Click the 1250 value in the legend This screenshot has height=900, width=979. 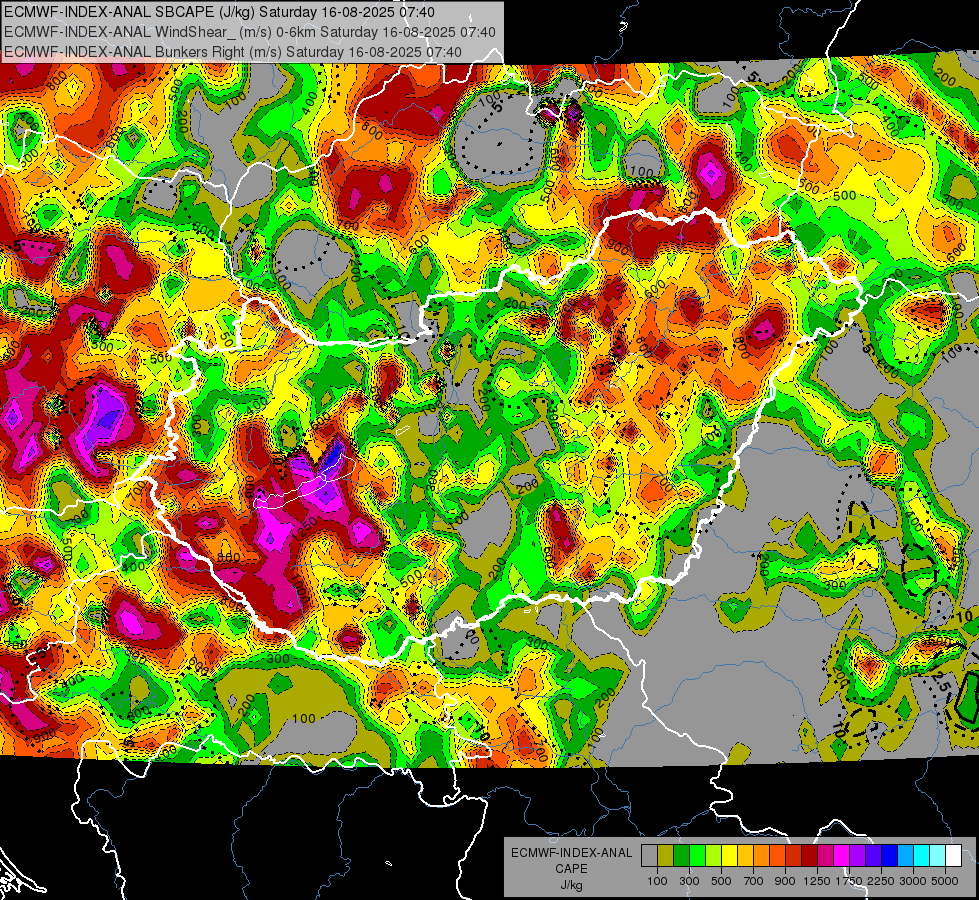(x=817, y=881)
